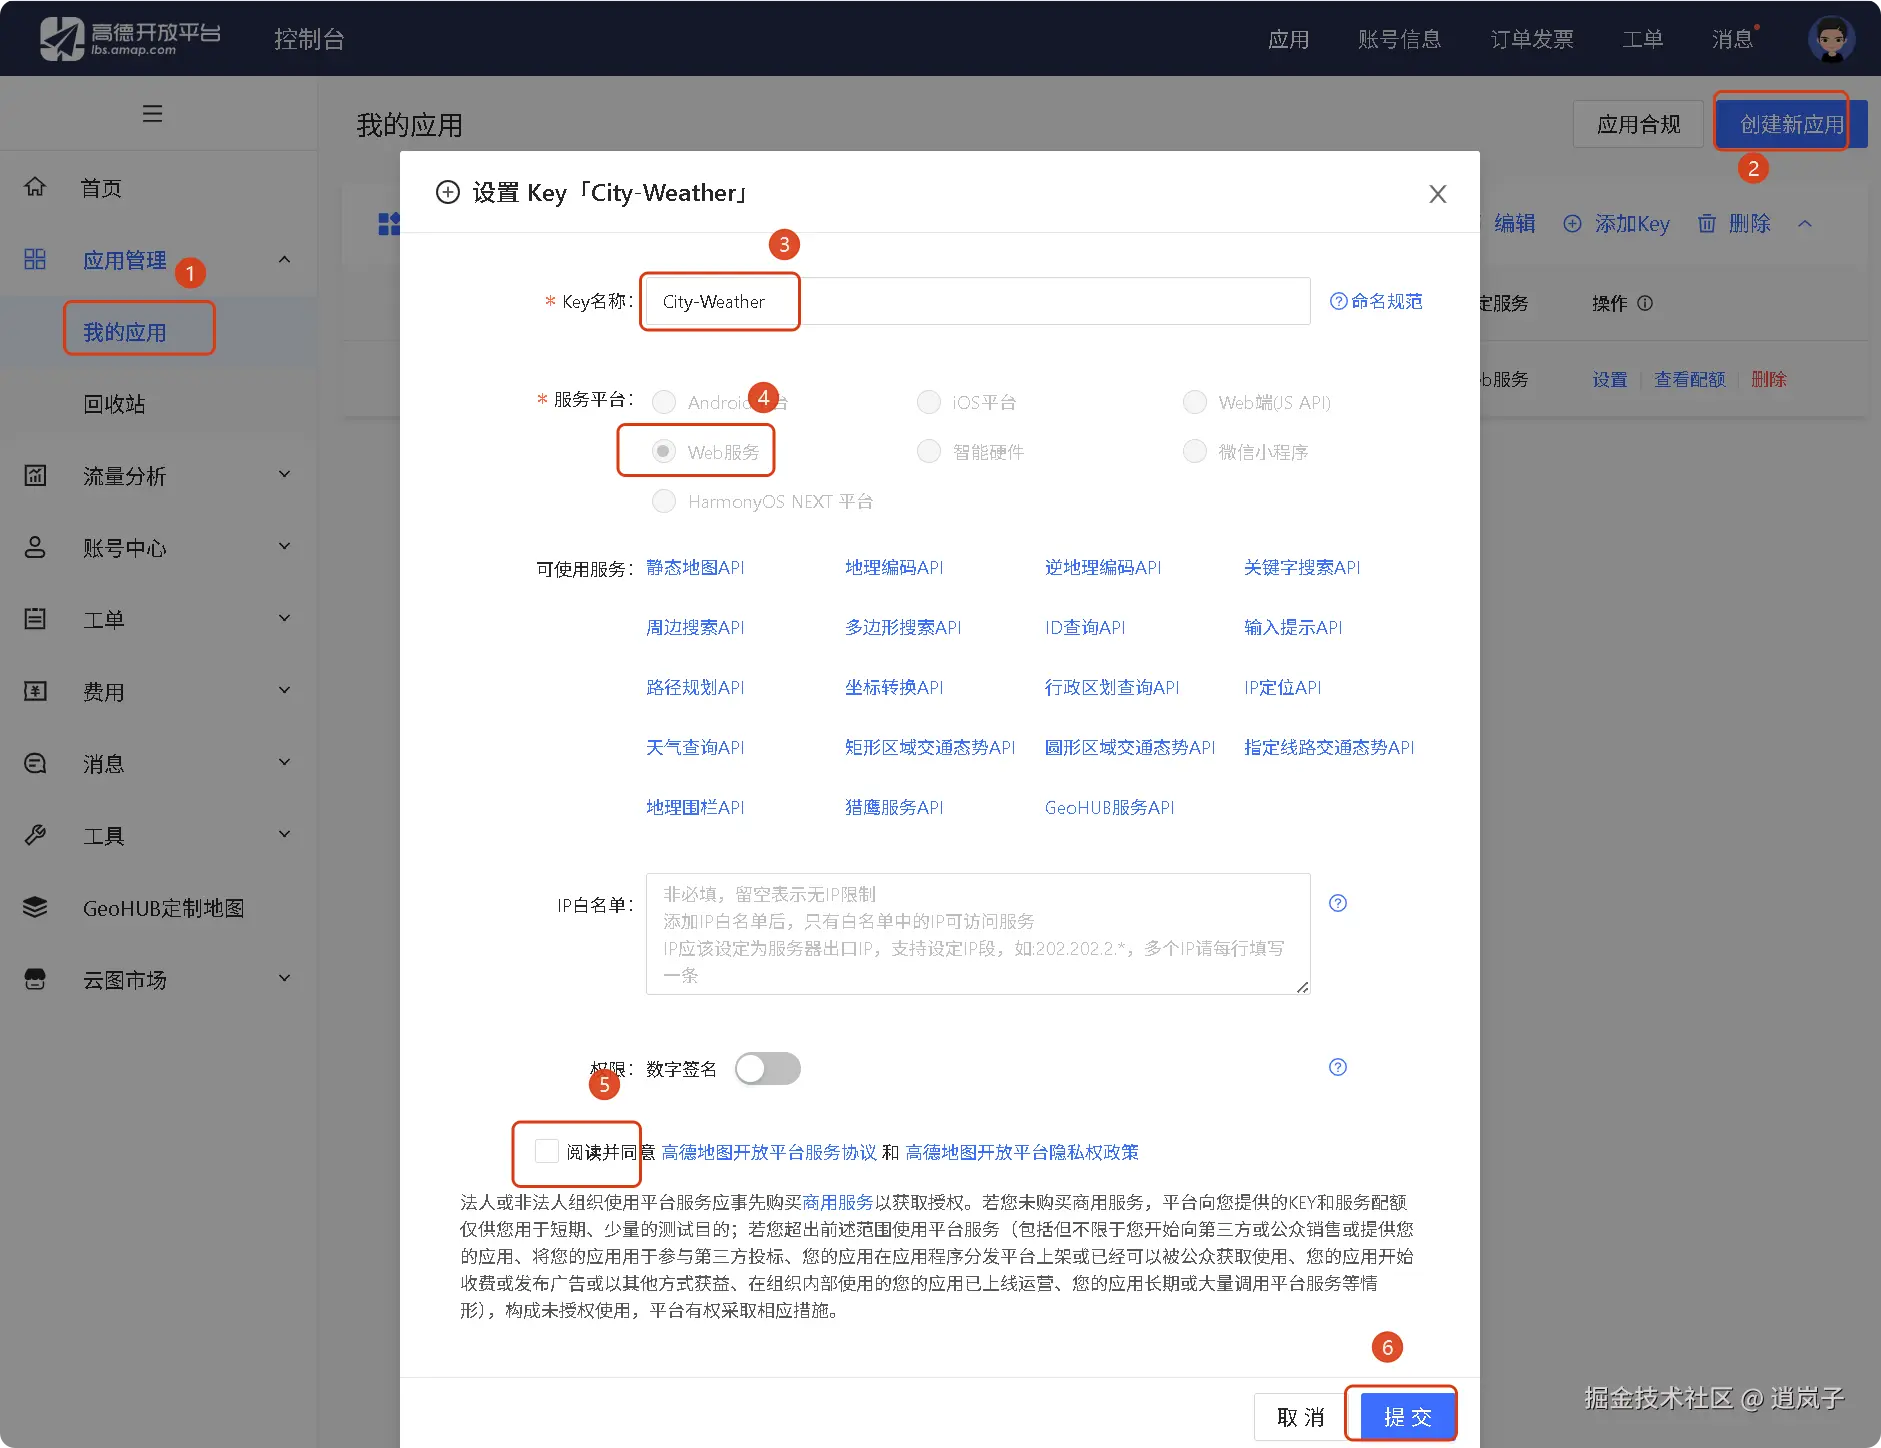Click the 创建新应用 button
The width and height of the screenshot is (1881, 1448).
click(1792, 124)
